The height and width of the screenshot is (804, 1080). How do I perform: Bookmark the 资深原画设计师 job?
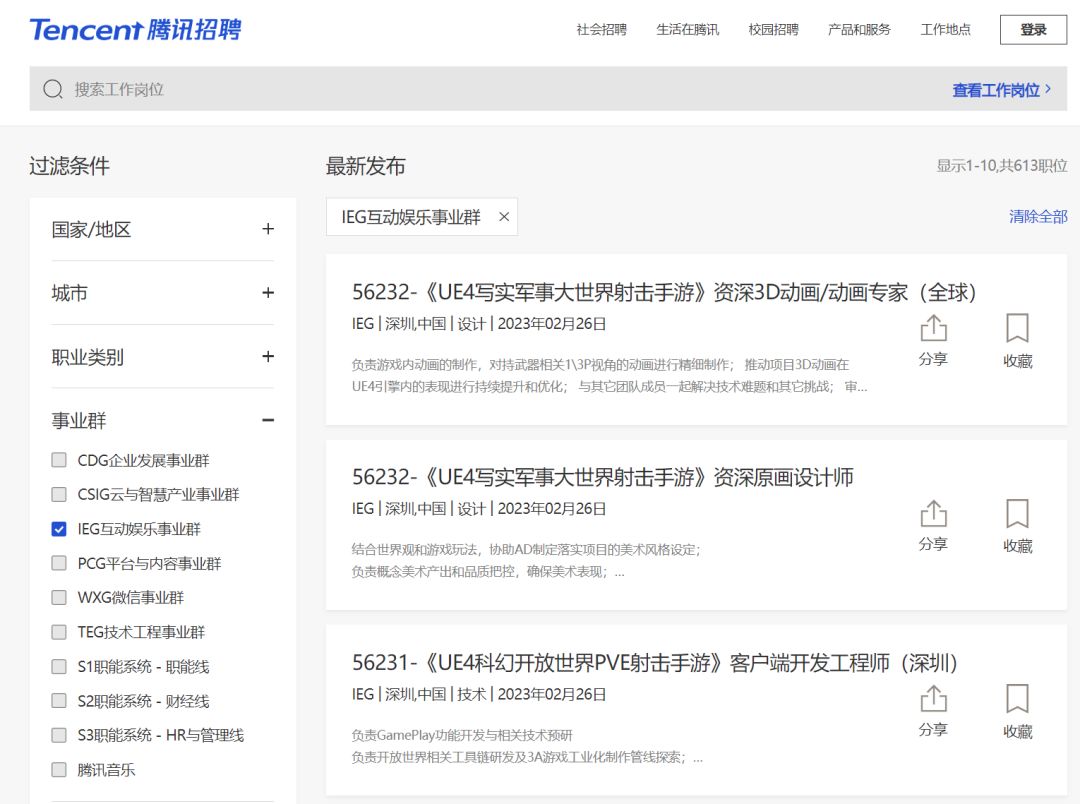(1017, 526)
